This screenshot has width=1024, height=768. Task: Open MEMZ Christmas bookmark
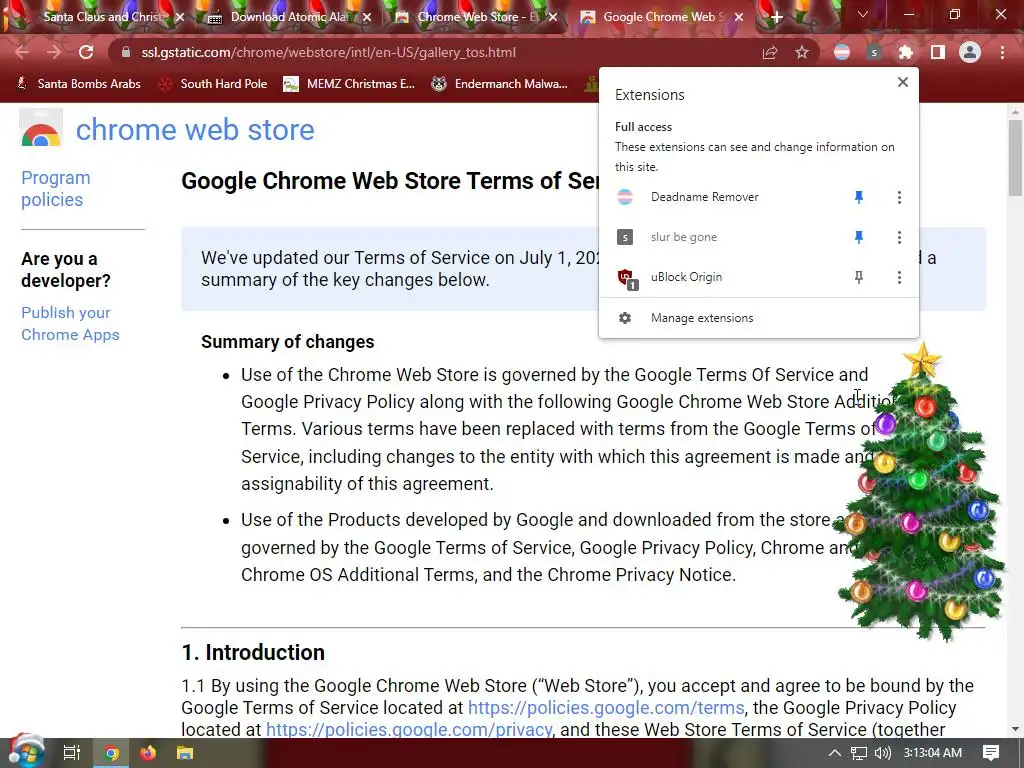pyautogui.click(x=349, y=84)
